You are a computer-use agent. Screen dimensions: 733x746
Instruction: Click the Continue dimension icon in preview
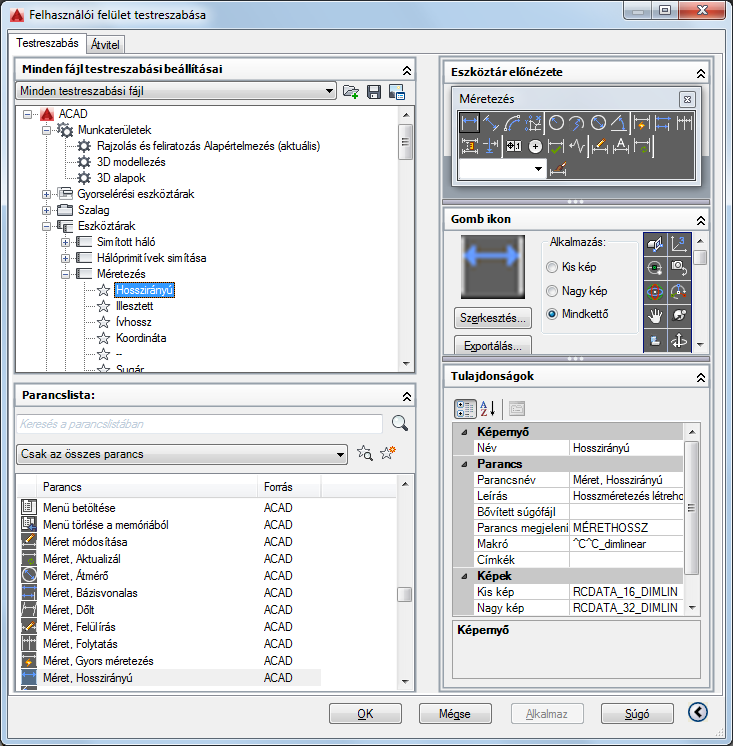point(684,123)
